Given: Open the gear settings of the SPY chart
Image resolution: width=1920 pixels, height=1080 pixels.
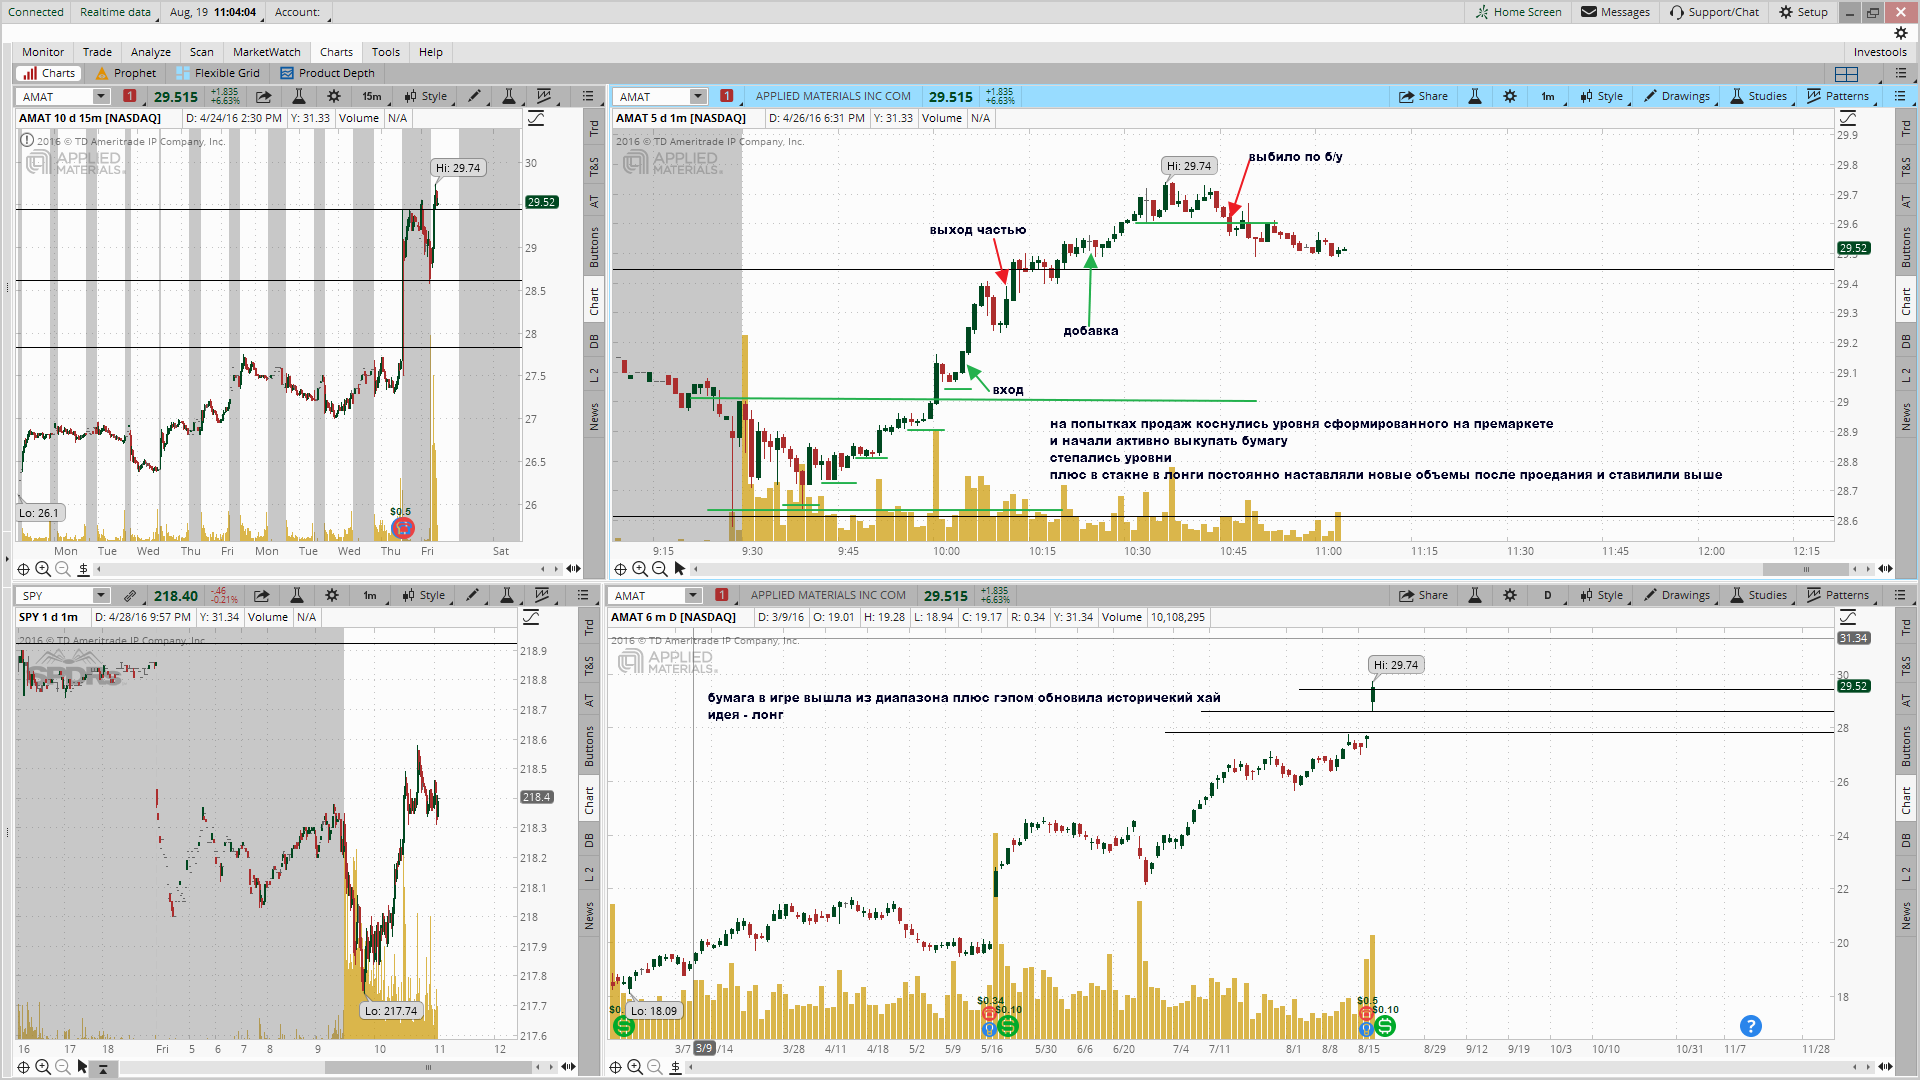Looking at the screenshot, I should pos(332,595).
